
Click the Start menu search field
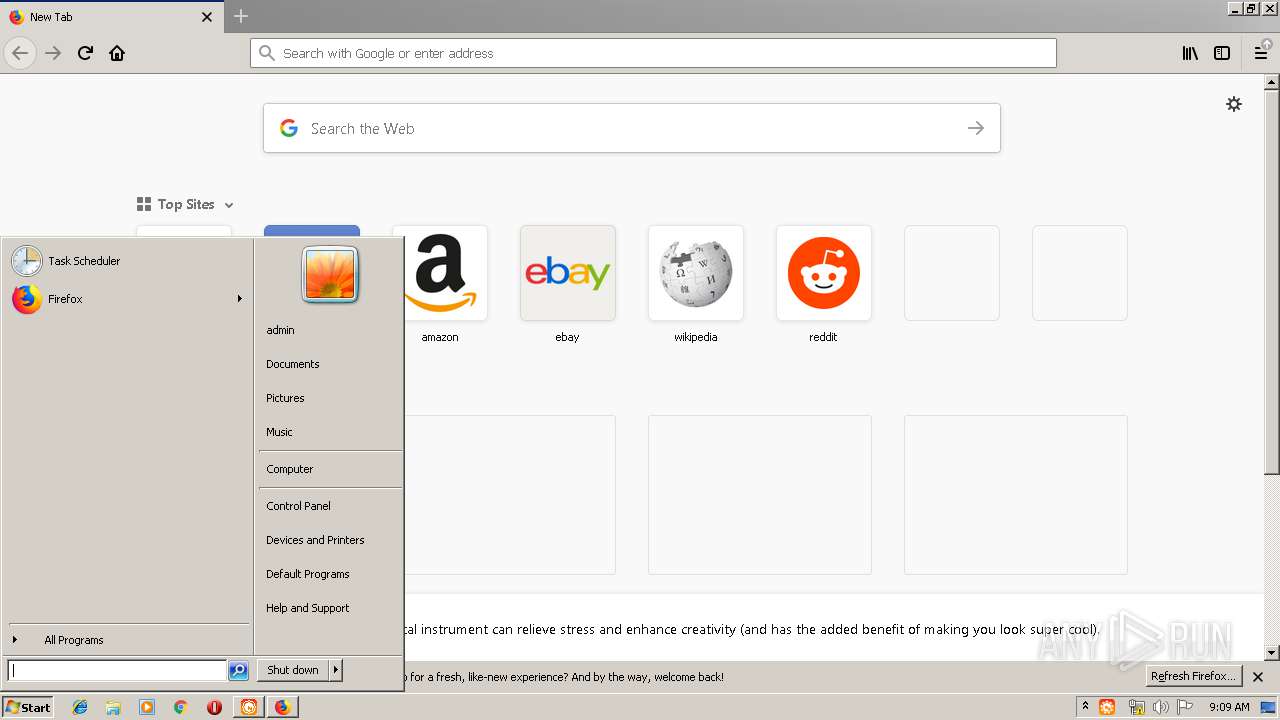[117, 670]
